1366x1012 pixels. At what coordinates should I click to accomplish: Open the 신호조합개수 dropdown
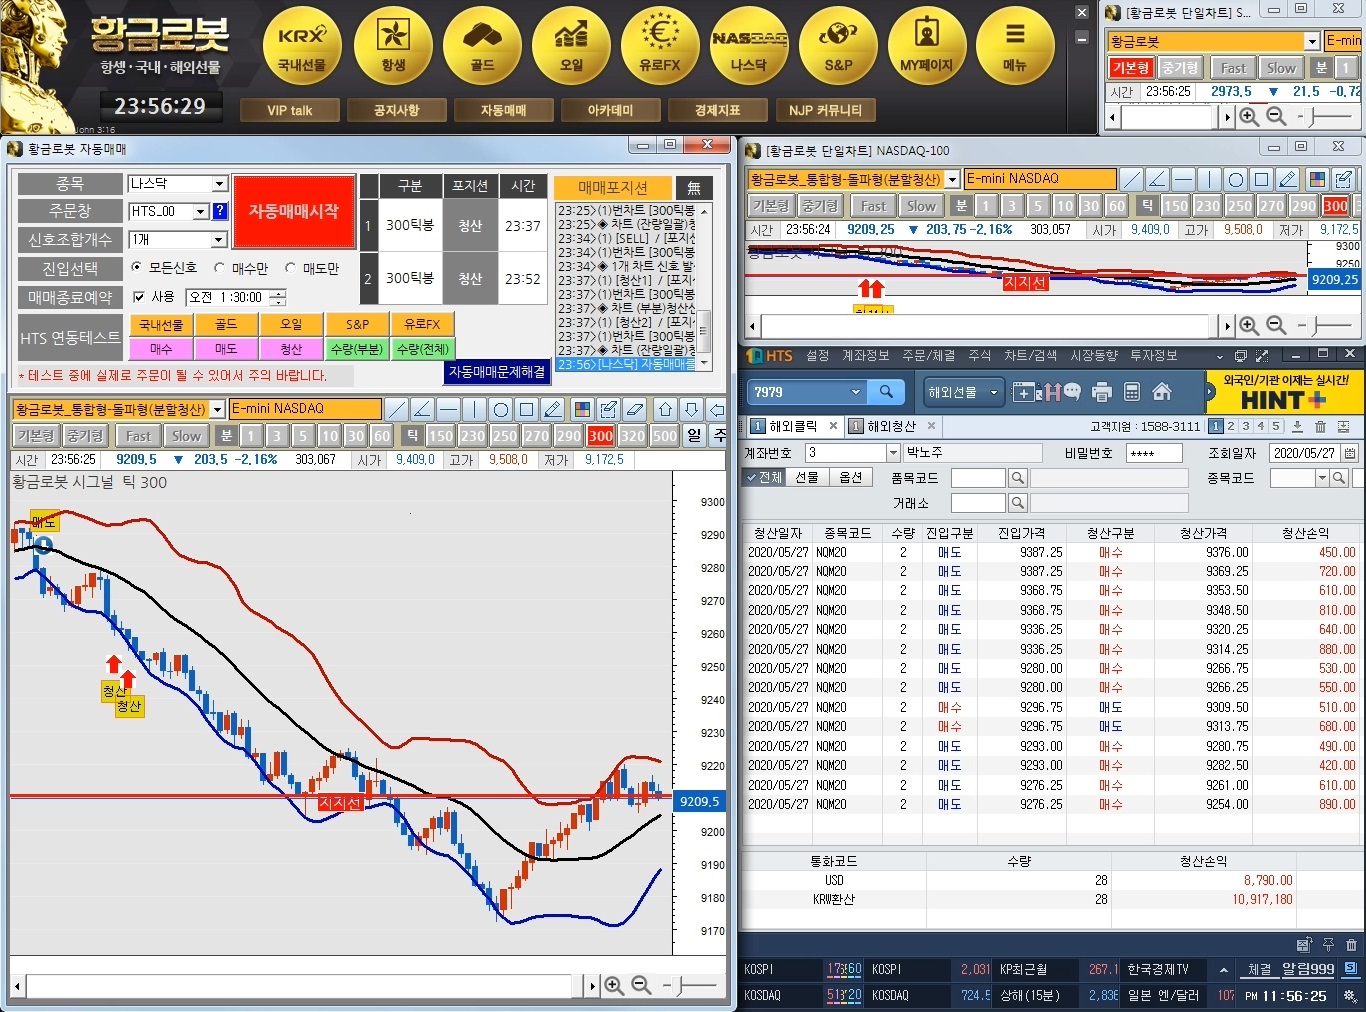coord(219,240)
